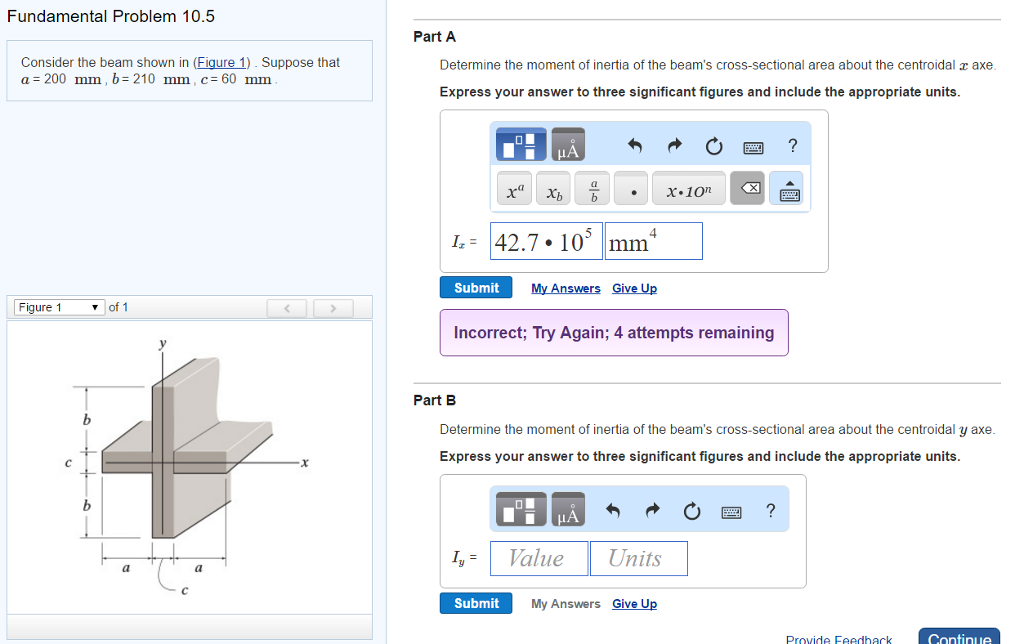The image size is (1024, 644).
Task: Open Greek symbols button in Part B
Action: [x=568, y=509]
